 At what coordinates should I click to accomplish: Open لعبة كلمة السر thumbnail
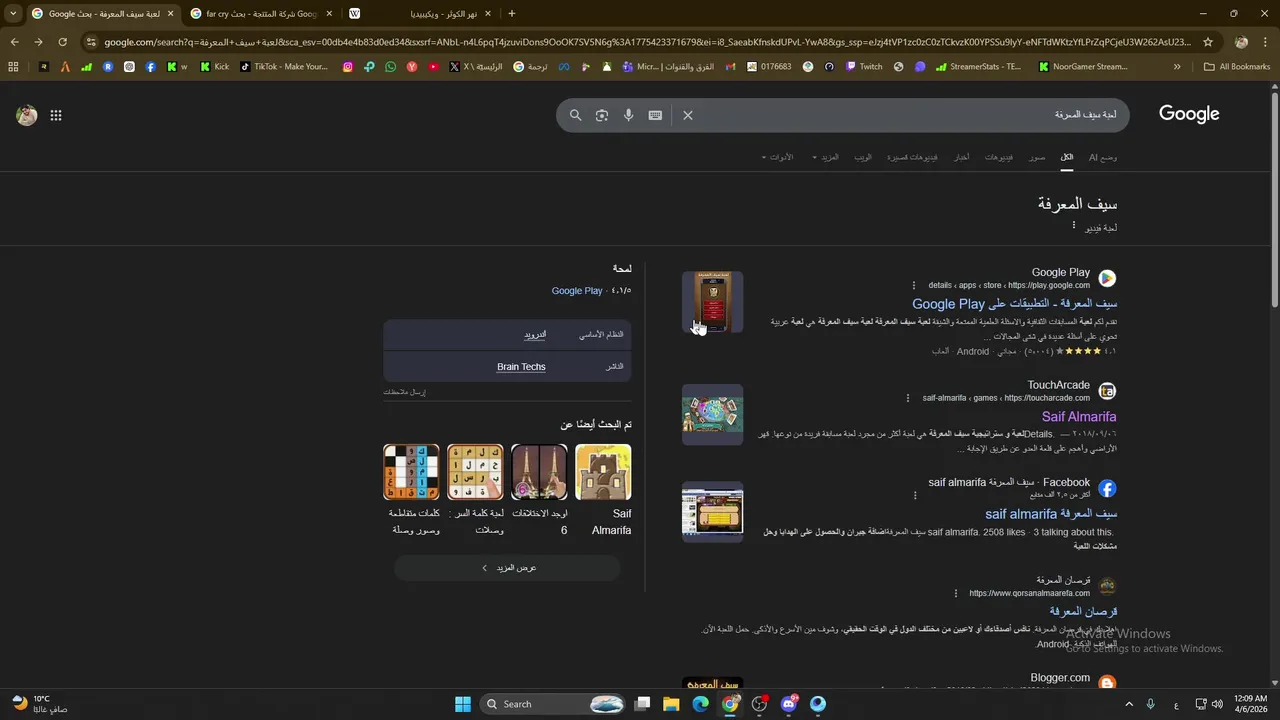click(475, 472)
